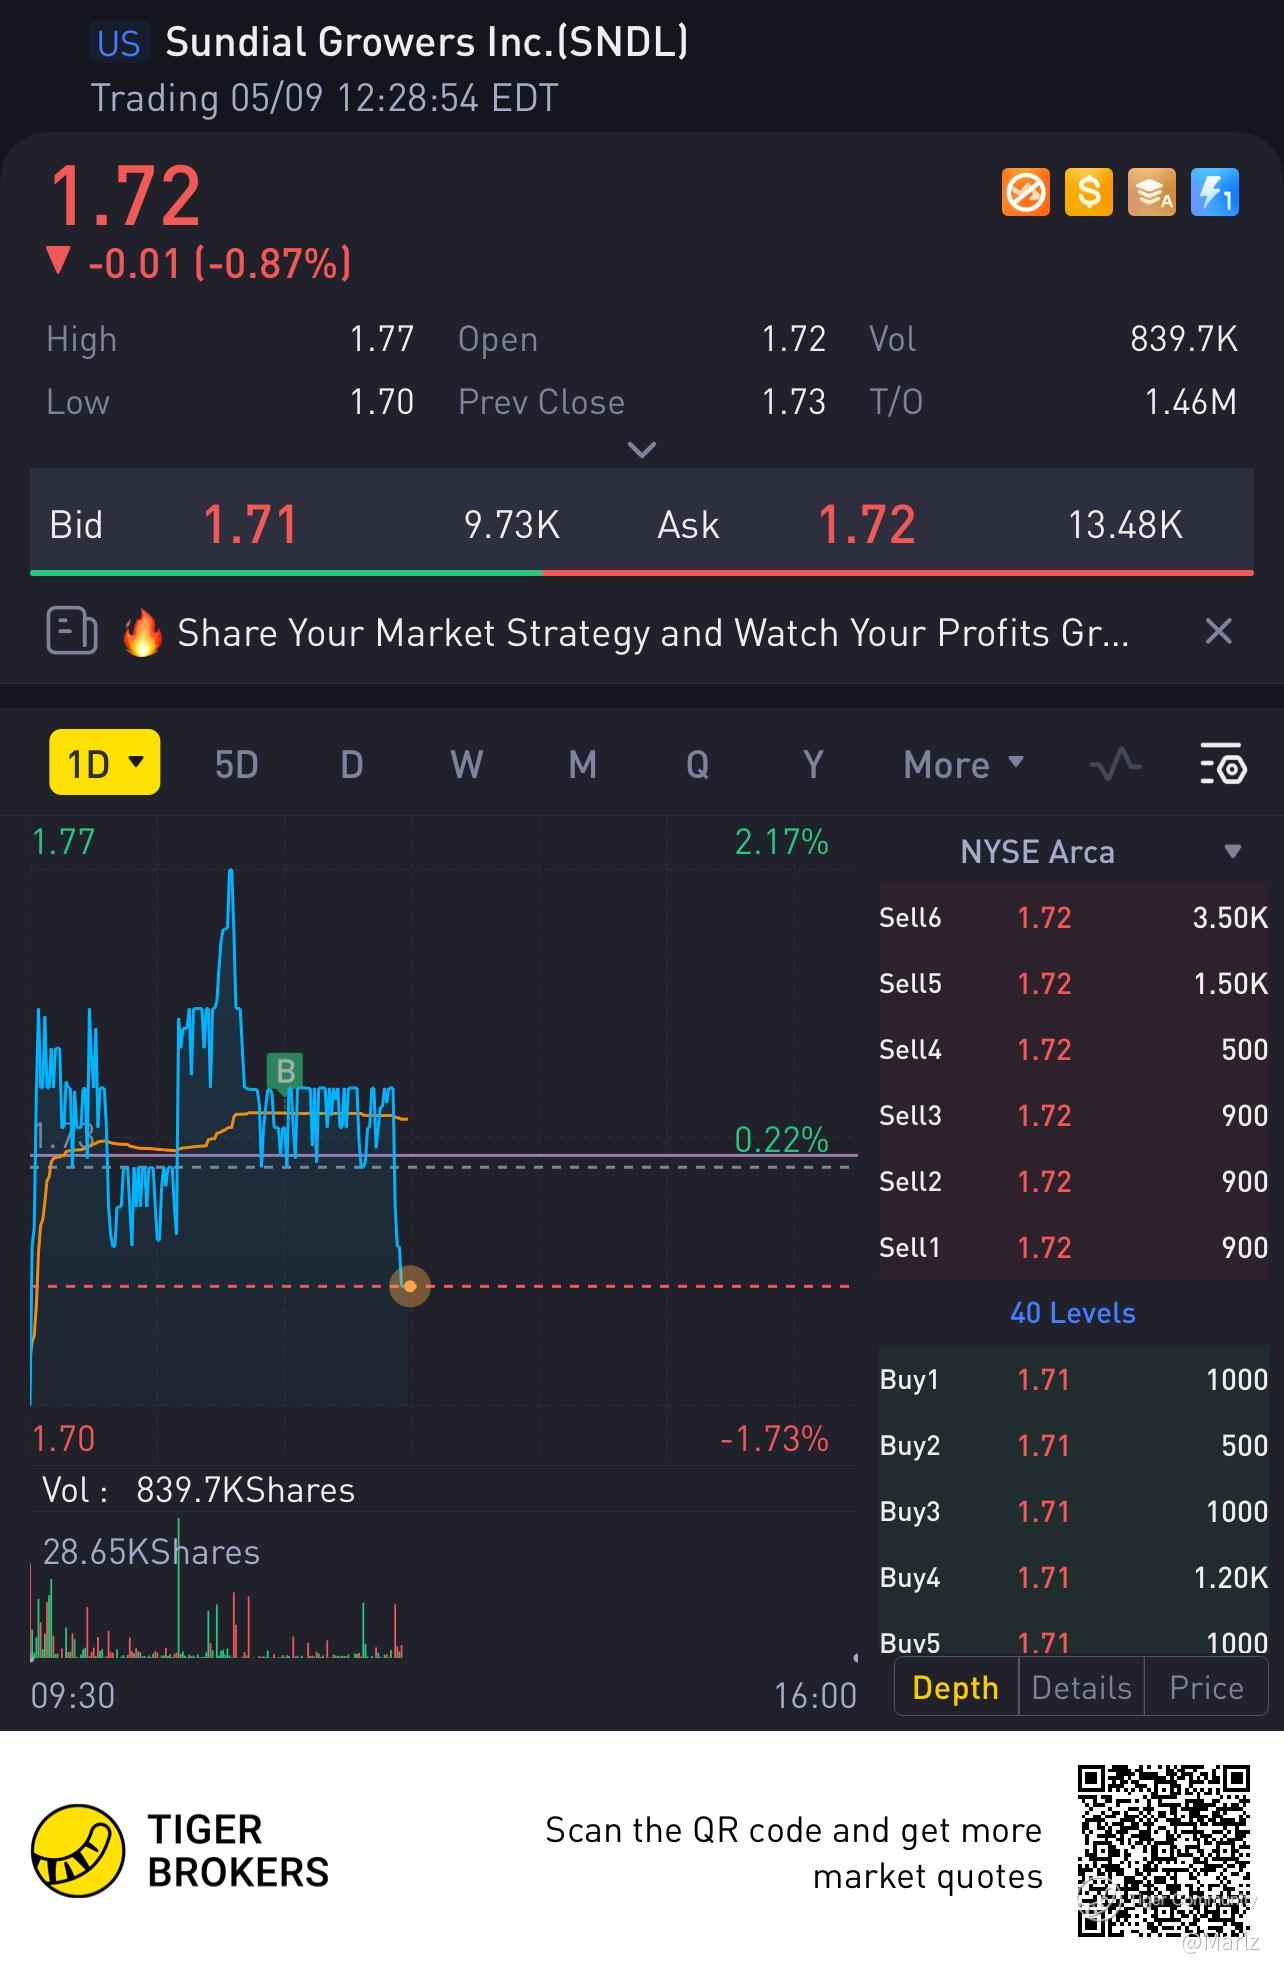Tap the Low 1.70 value in quote stats

(382, 402)
